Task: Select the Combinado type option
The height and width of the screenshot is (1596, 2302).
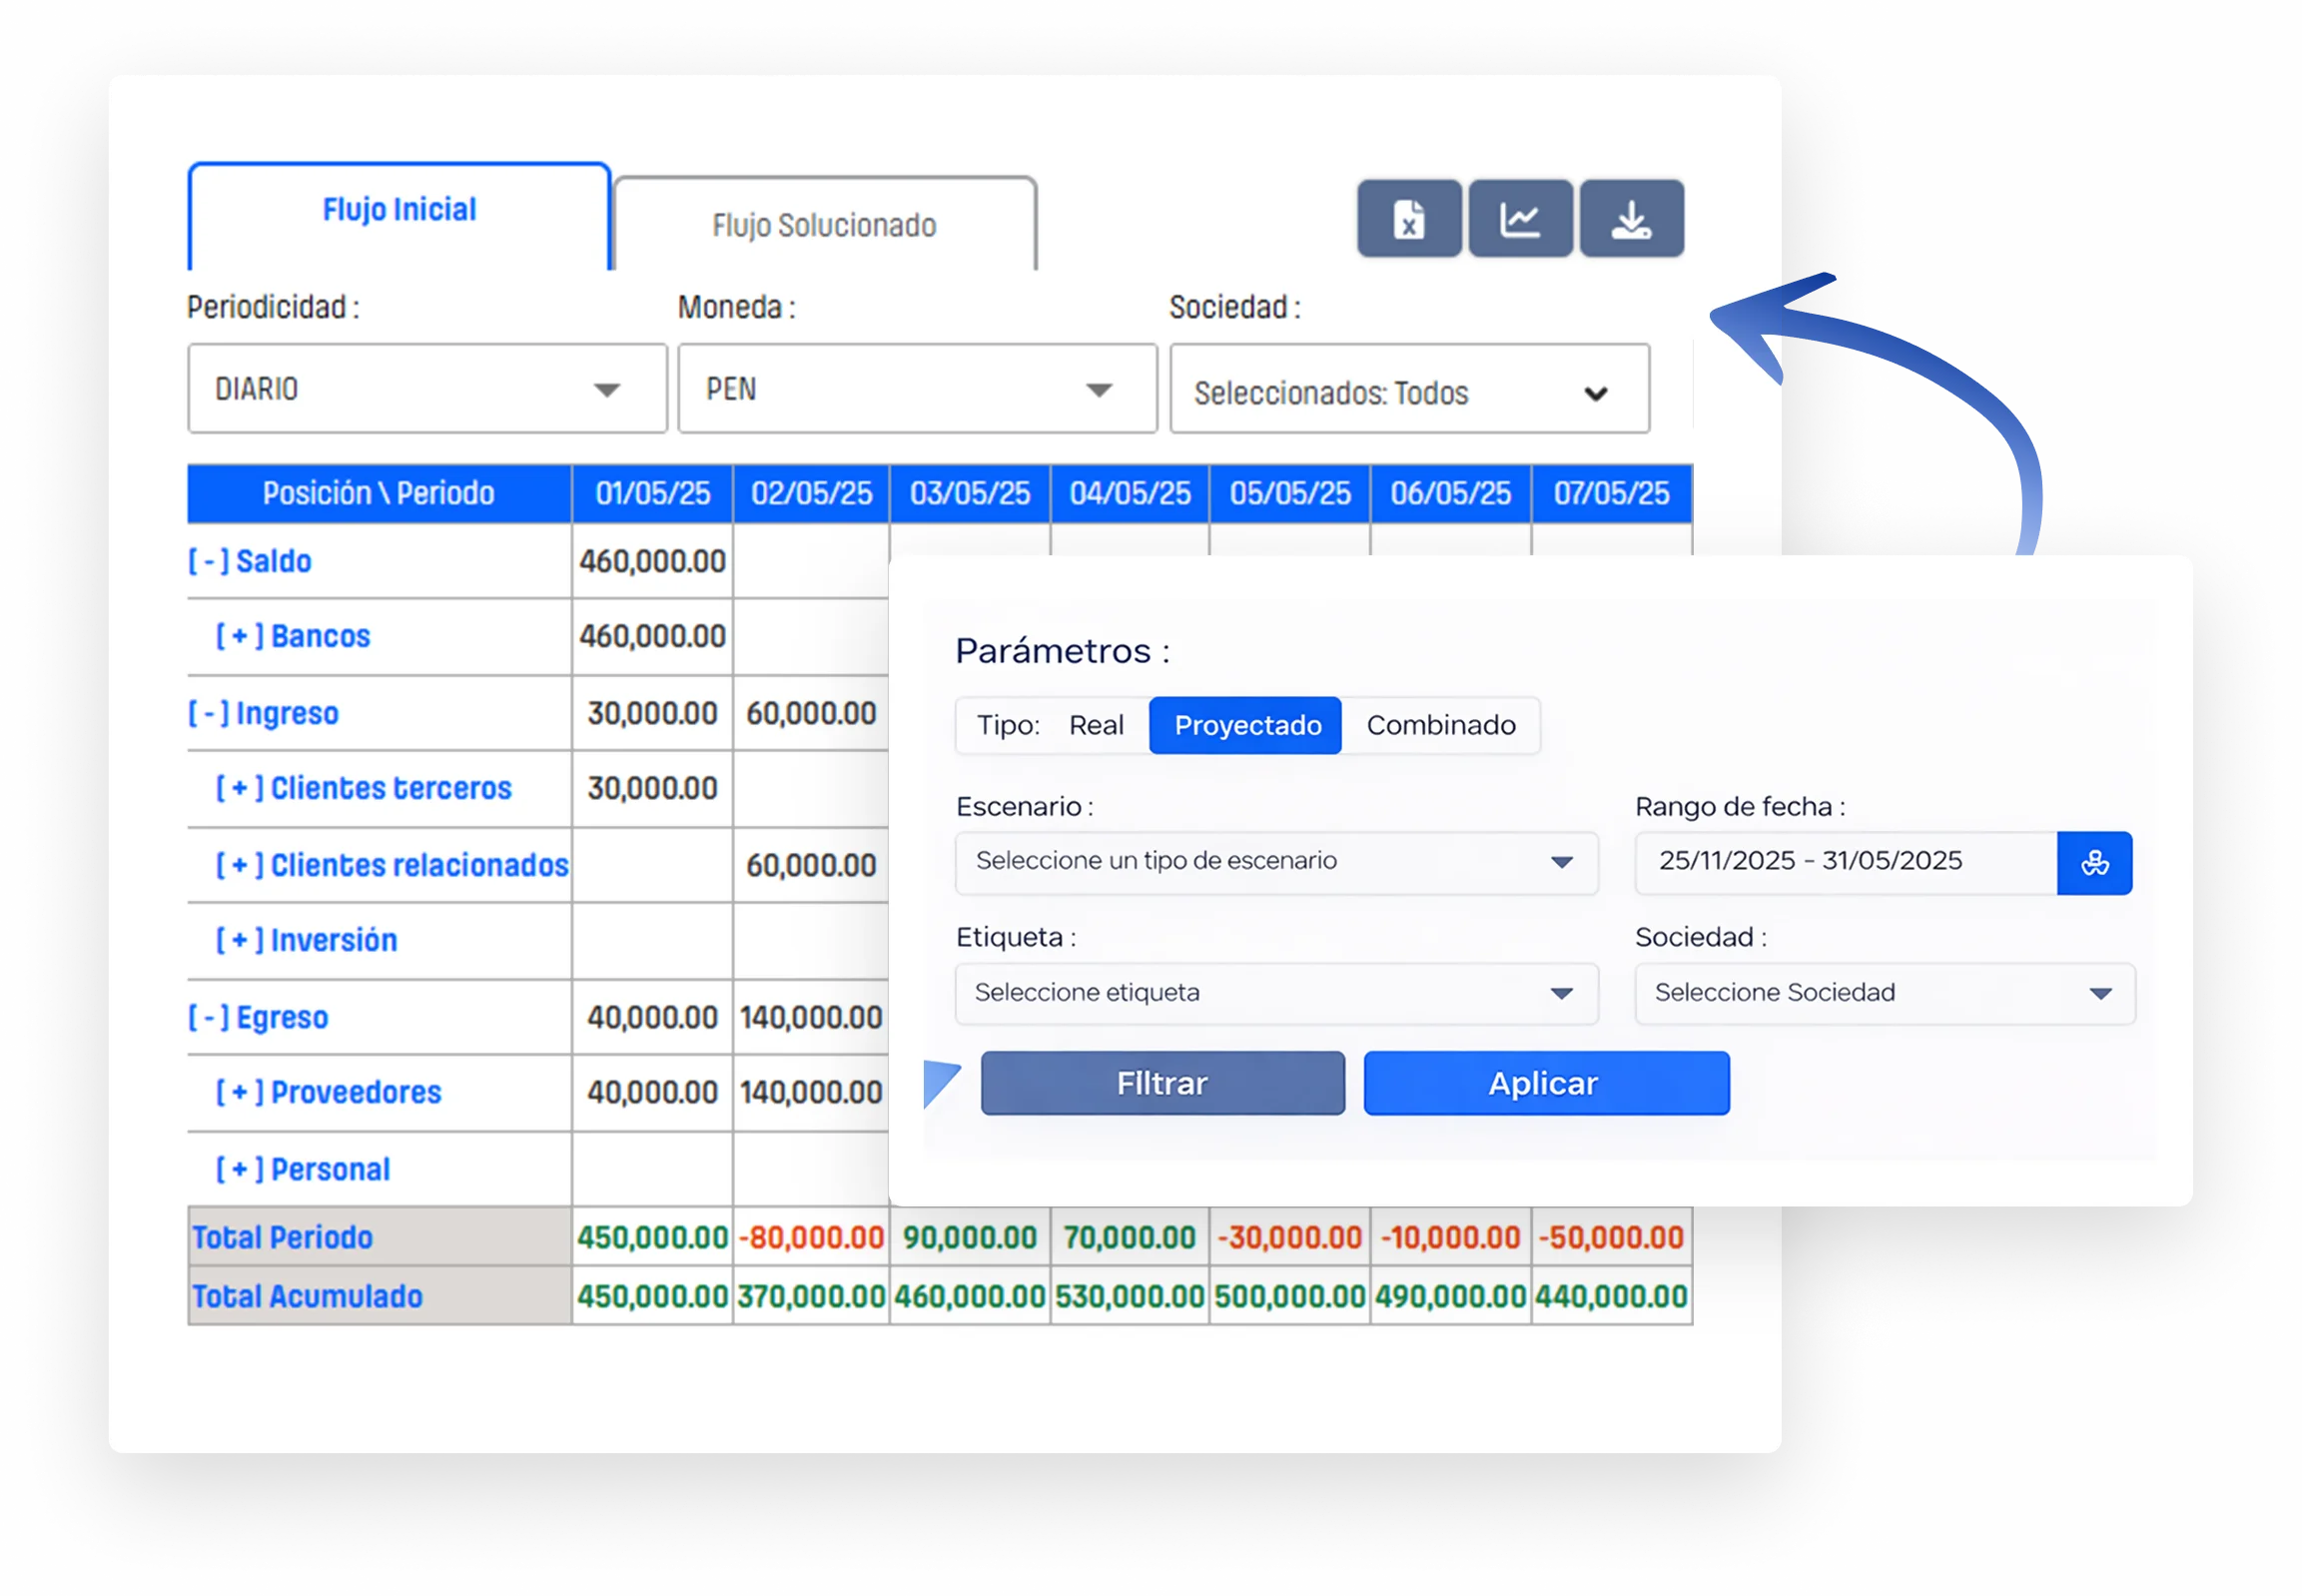Action: pos(1440,725)
